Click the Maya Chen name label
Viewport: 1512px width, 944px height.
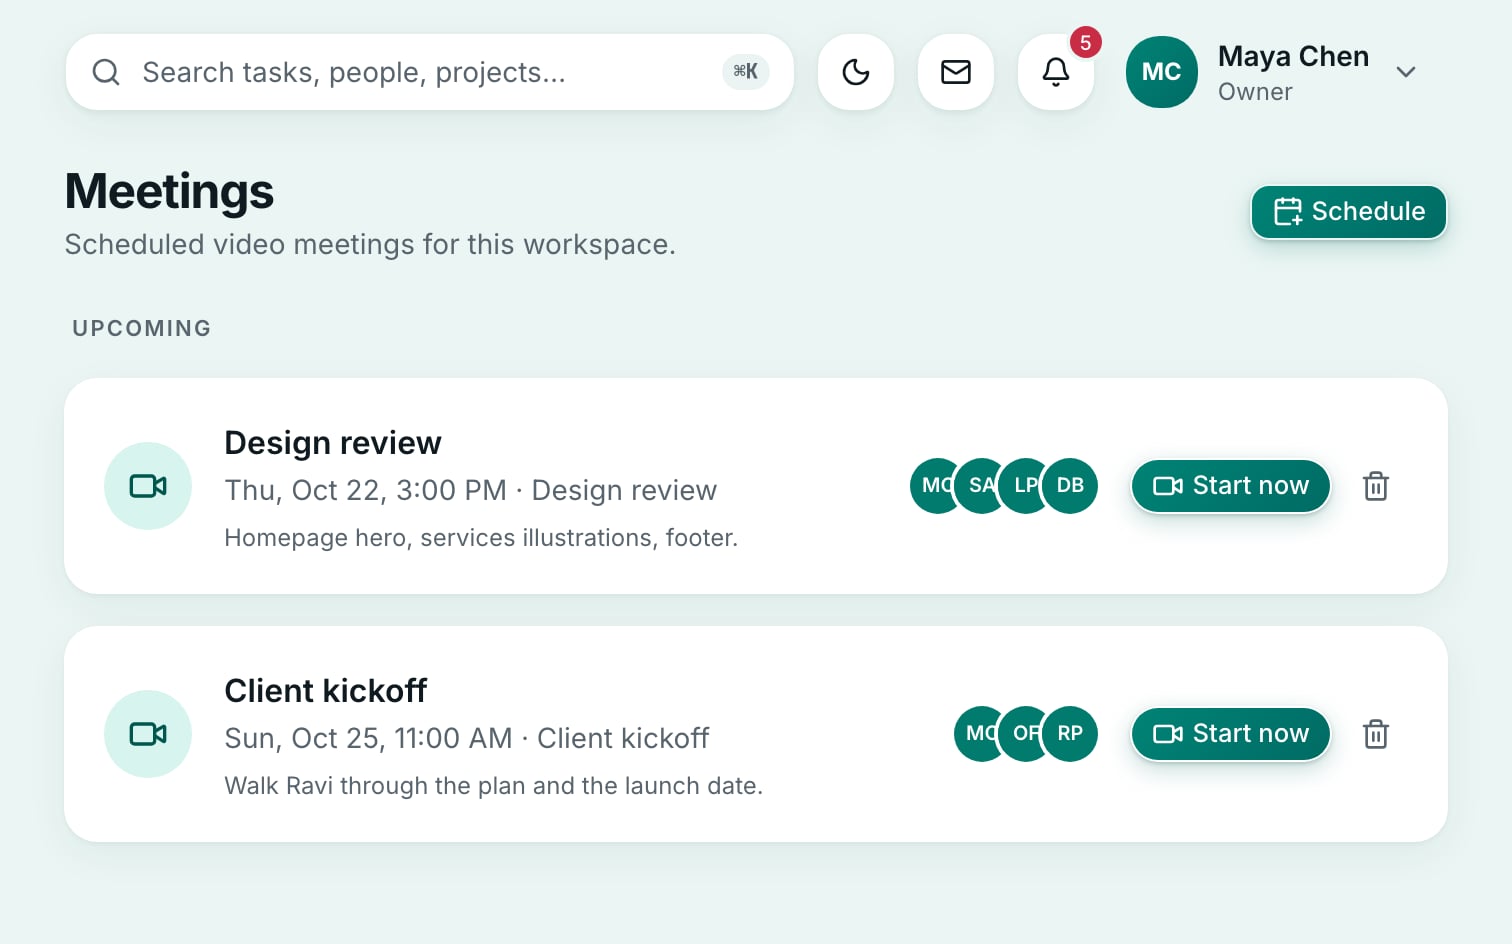1293,57
